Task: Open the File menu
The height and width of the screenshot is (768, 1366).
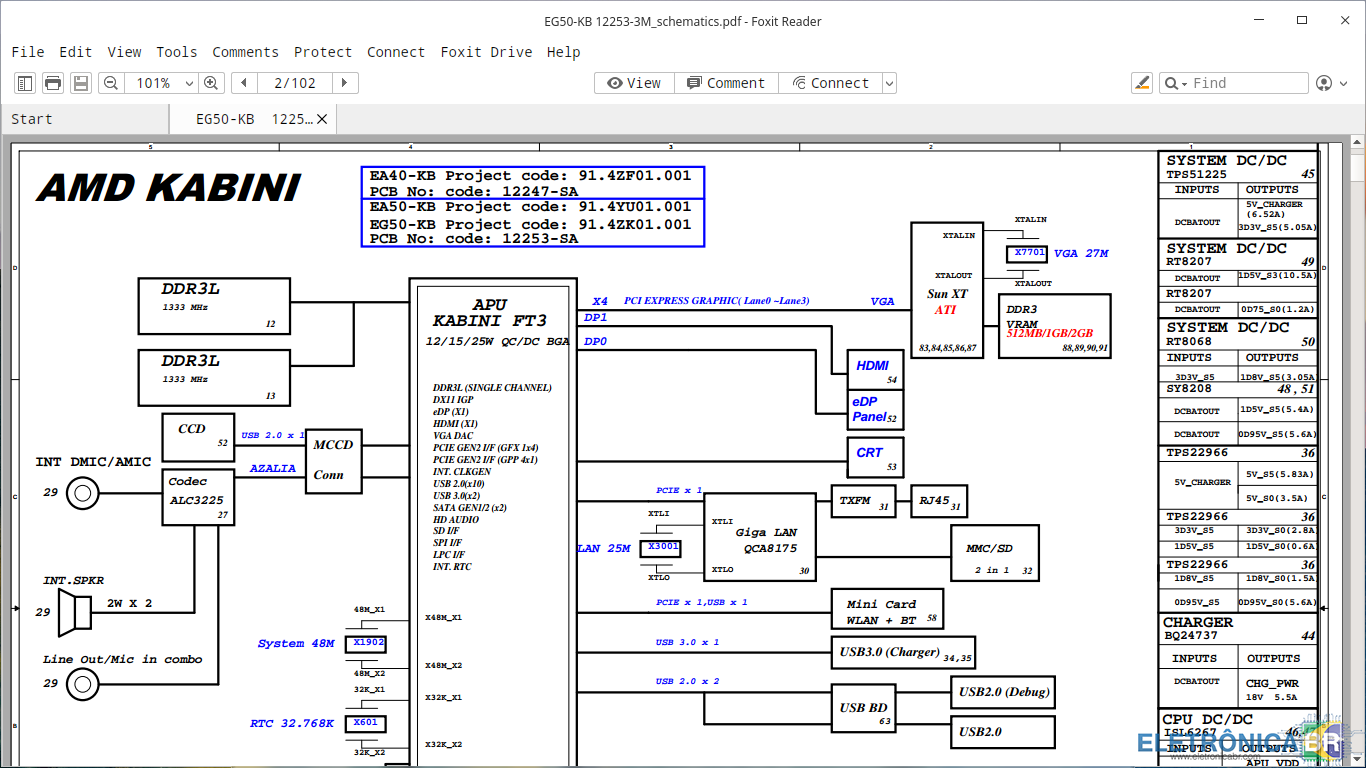Action: pyautogui.click(x=28, y=52)
